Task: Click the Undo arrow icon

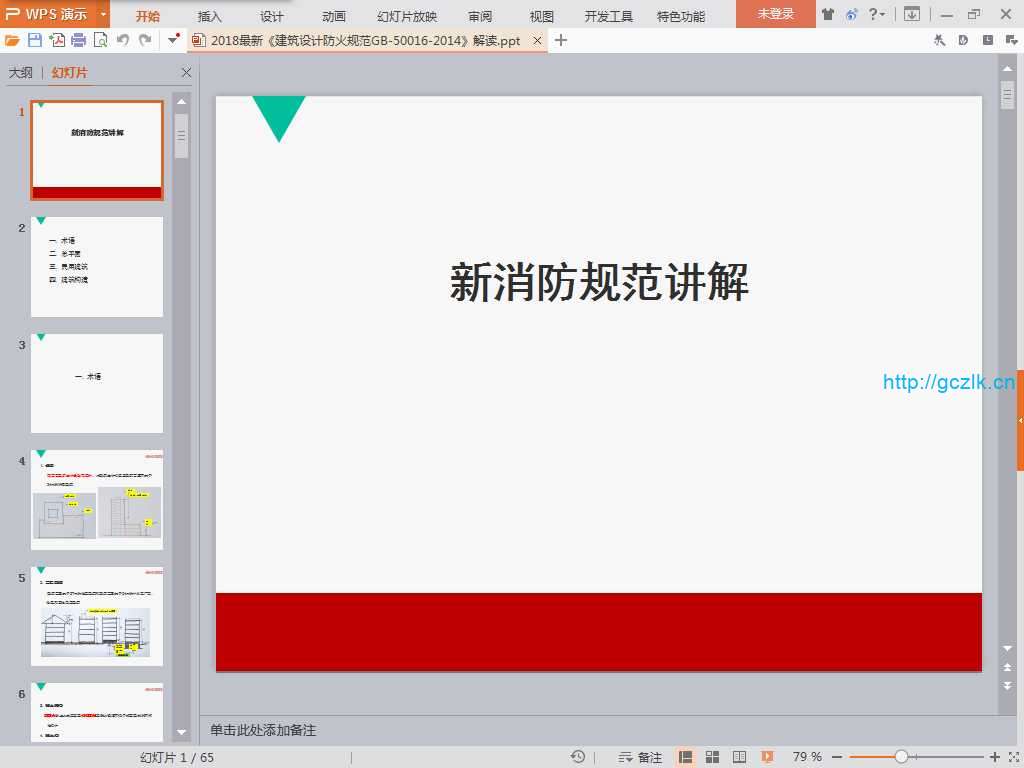Action: tap(123, 40)
